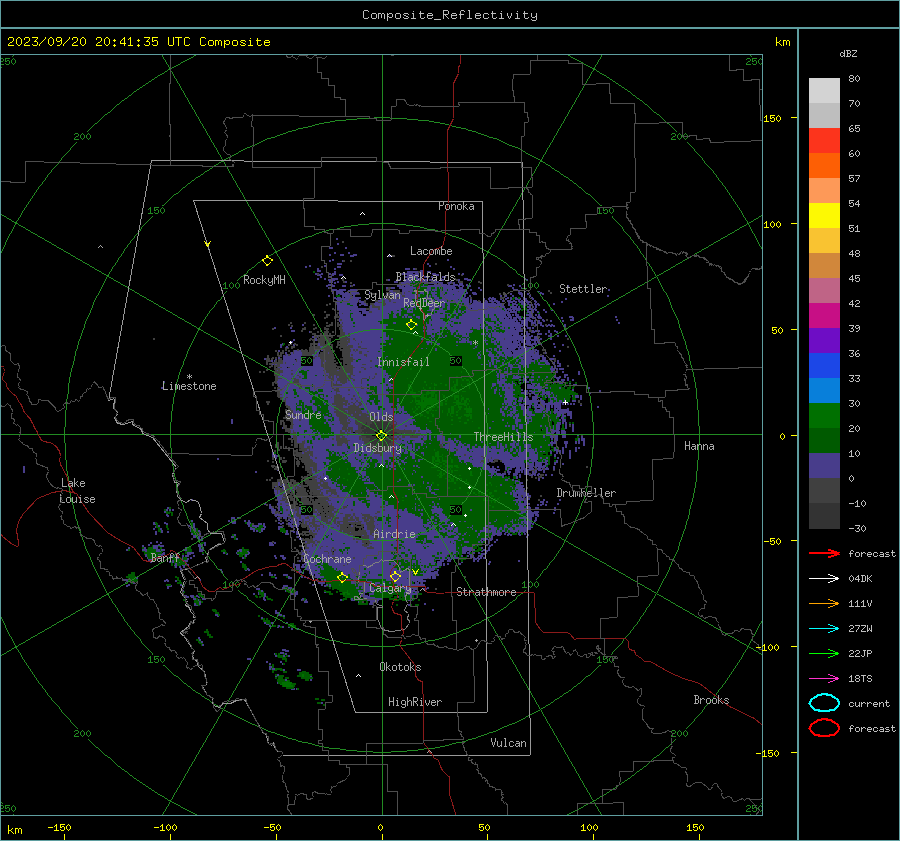Click the Blackfalds town label
Viewport: 900px width, 841px height.
[x=425, y=277]
